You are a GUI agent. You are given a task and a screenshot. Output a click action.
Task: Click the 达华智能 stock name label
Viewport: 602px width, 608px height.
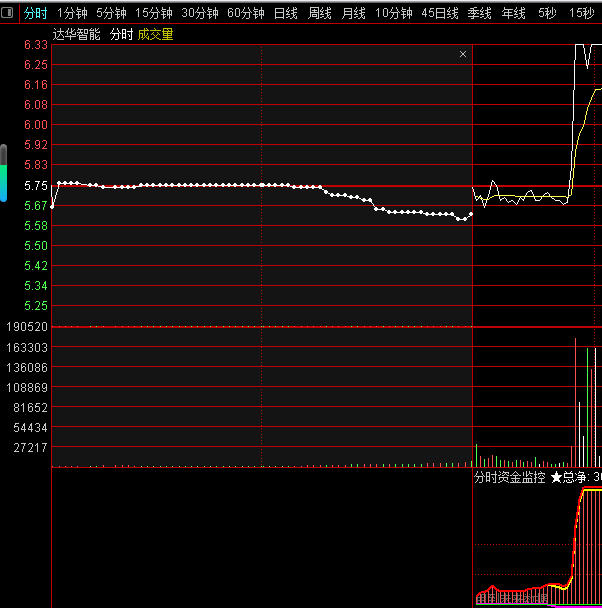pyautogui.click(x=77, y=34)
